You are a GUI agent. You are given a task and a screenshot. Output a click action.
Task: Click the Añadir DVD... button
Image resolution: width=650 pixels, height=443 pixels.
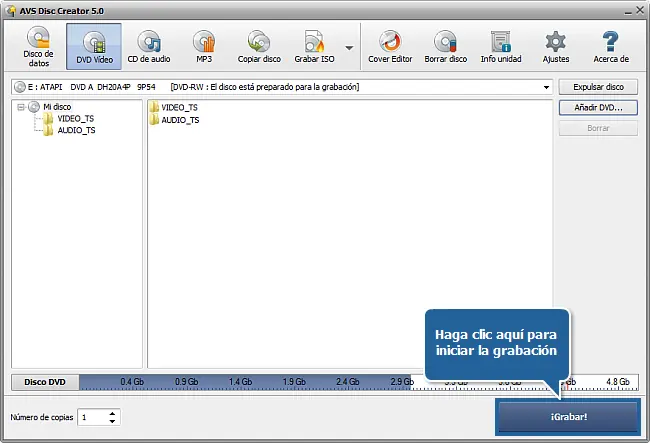(598, 108)
